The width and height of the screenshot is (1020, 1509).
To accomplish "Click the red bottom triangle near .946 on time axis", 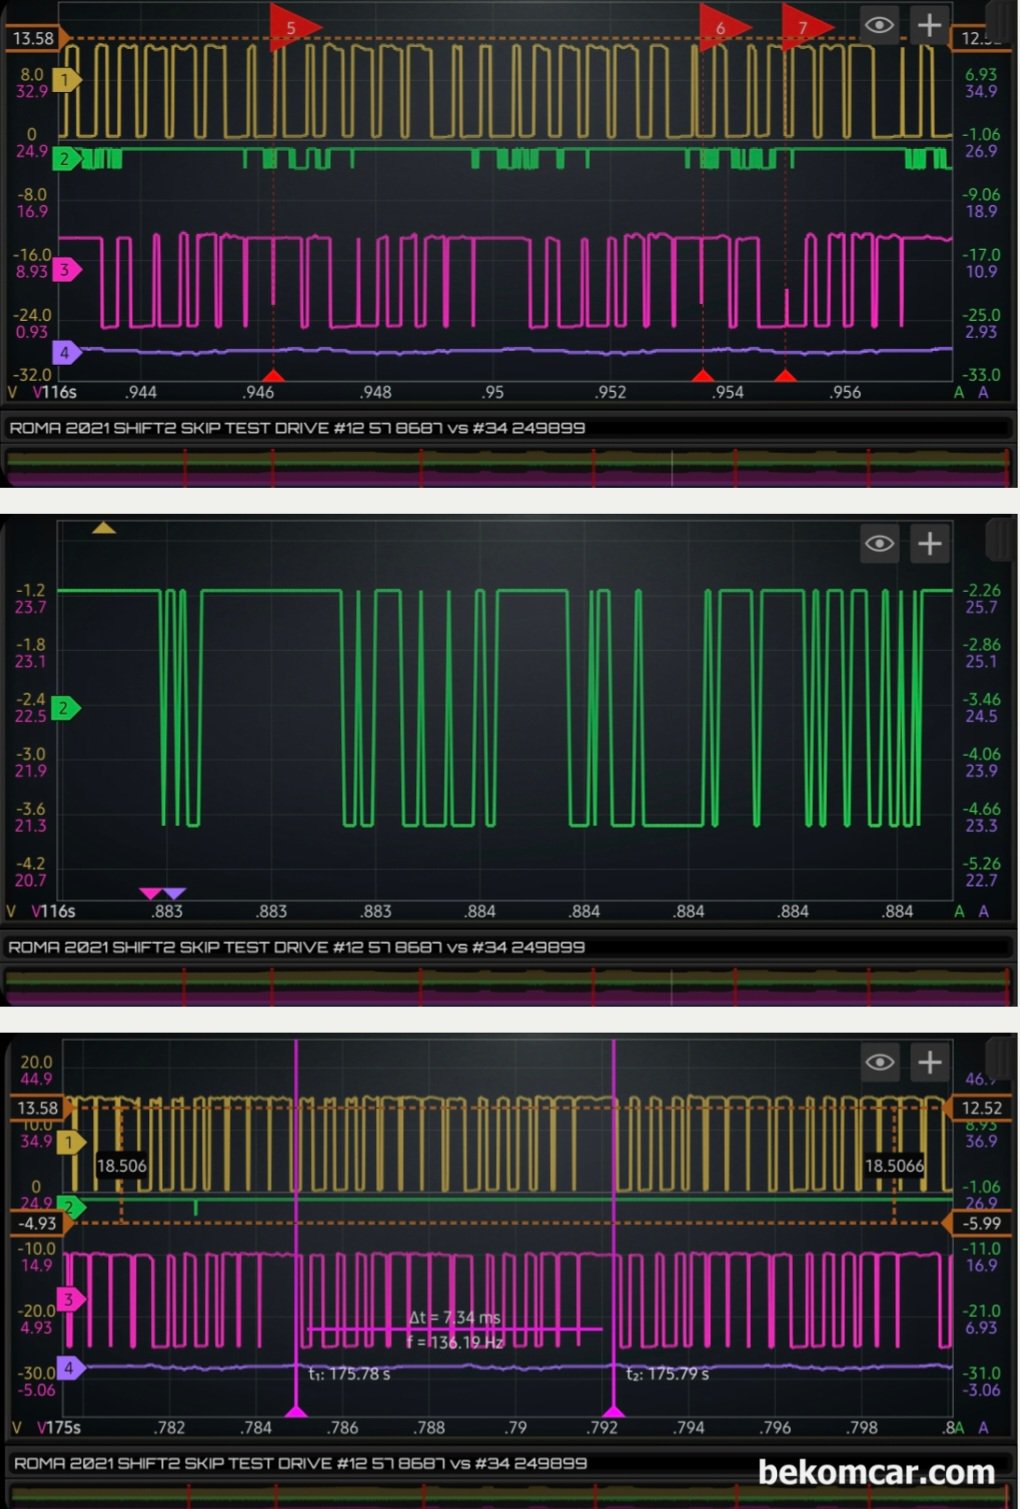I will click(273, 375).
